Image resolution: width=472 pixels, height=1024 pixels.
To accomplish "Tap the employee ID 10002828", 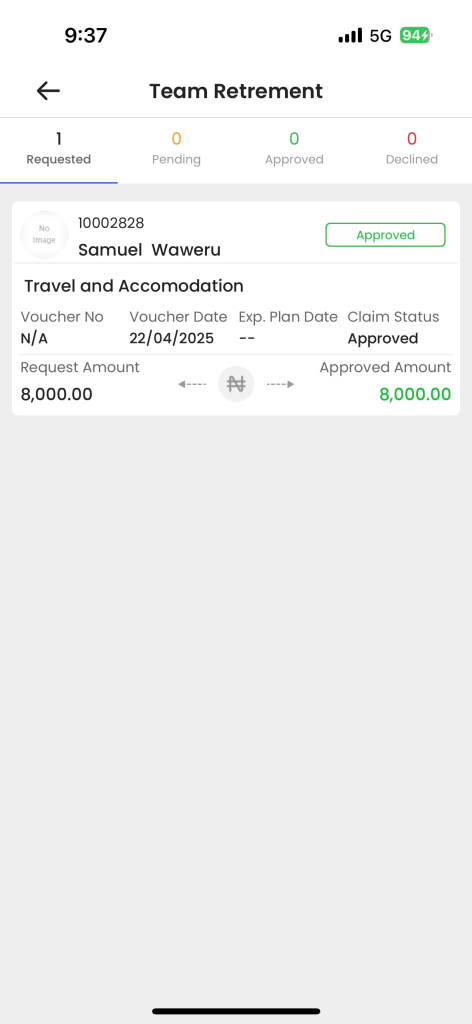I will click(x=111, y=223).
